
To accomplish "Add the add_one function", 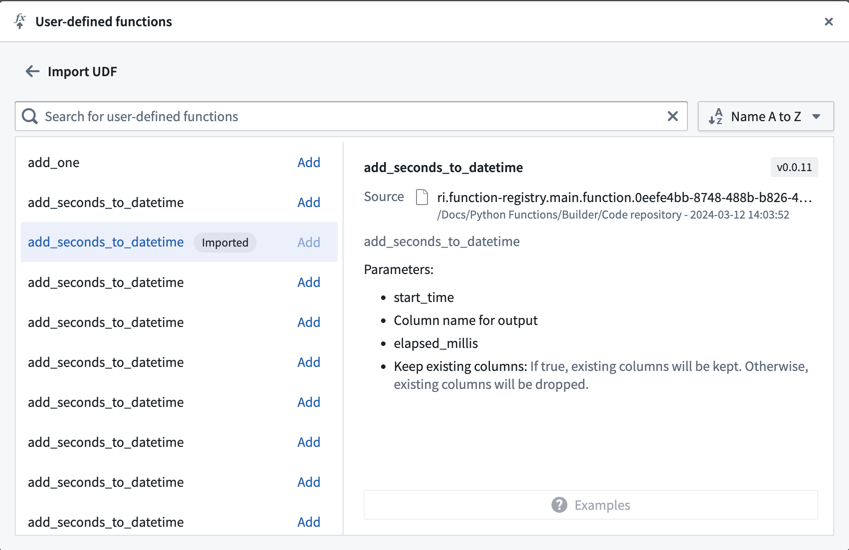I will (x=309, y=162).
